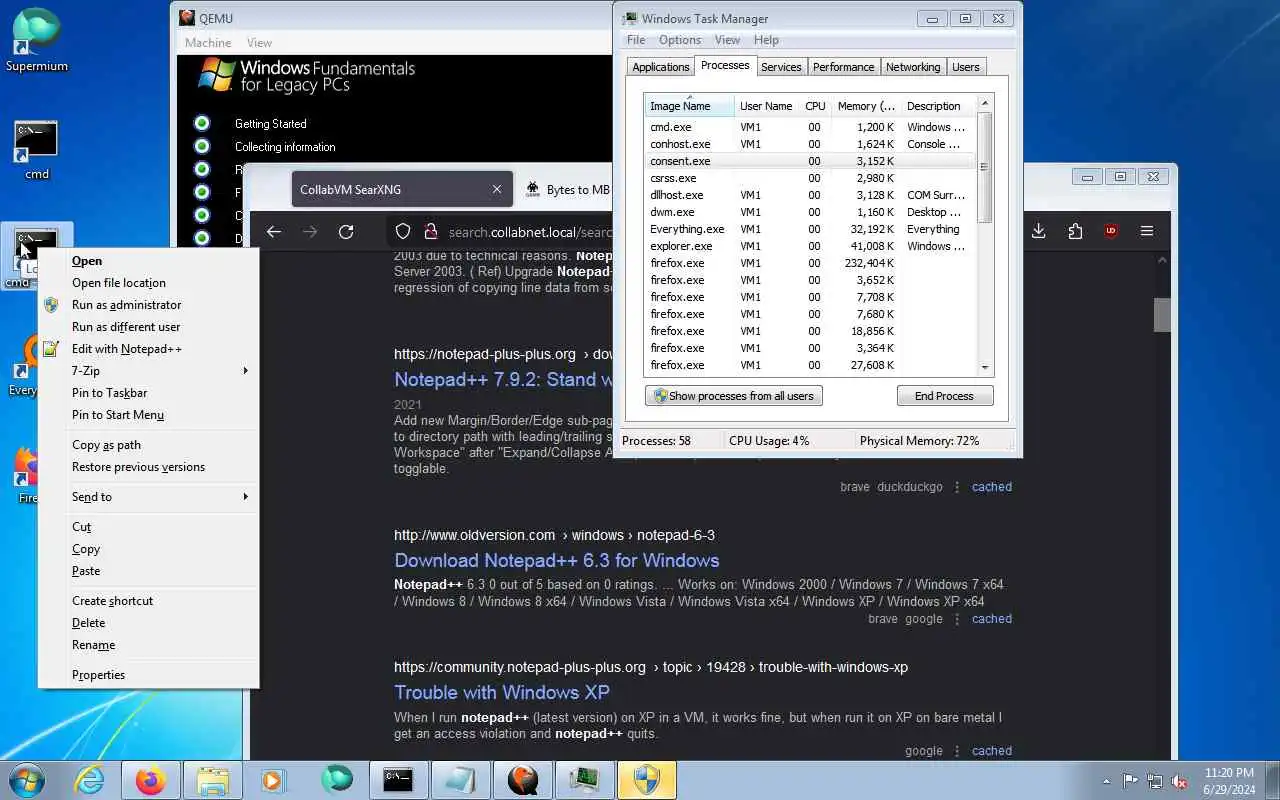The width and height of the screenshot is (1280, 800).
Task: Choose Rename in context menu
Action: coord(148,645)
